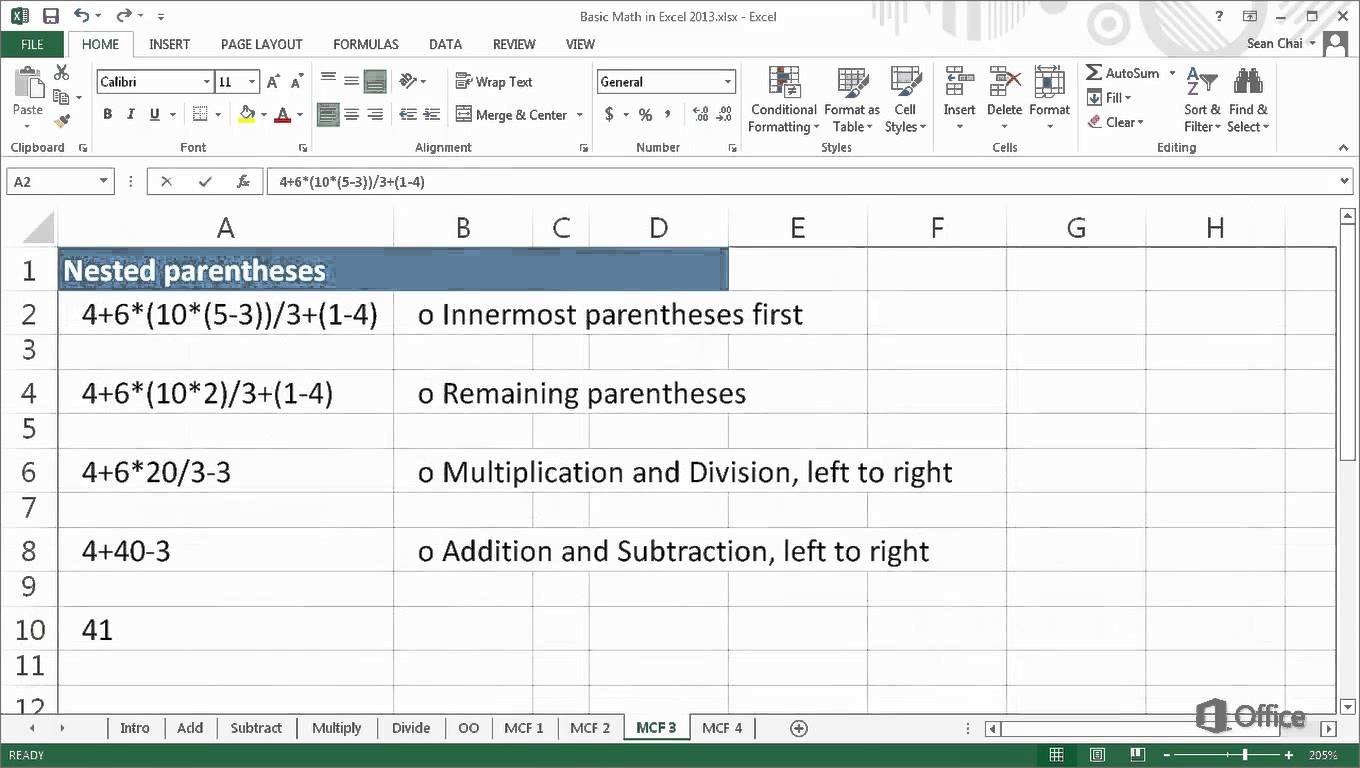This screenshot has width=1360, height=768.
Task: Switch to the INSERT ribbon tab
Action: point(169,44)
